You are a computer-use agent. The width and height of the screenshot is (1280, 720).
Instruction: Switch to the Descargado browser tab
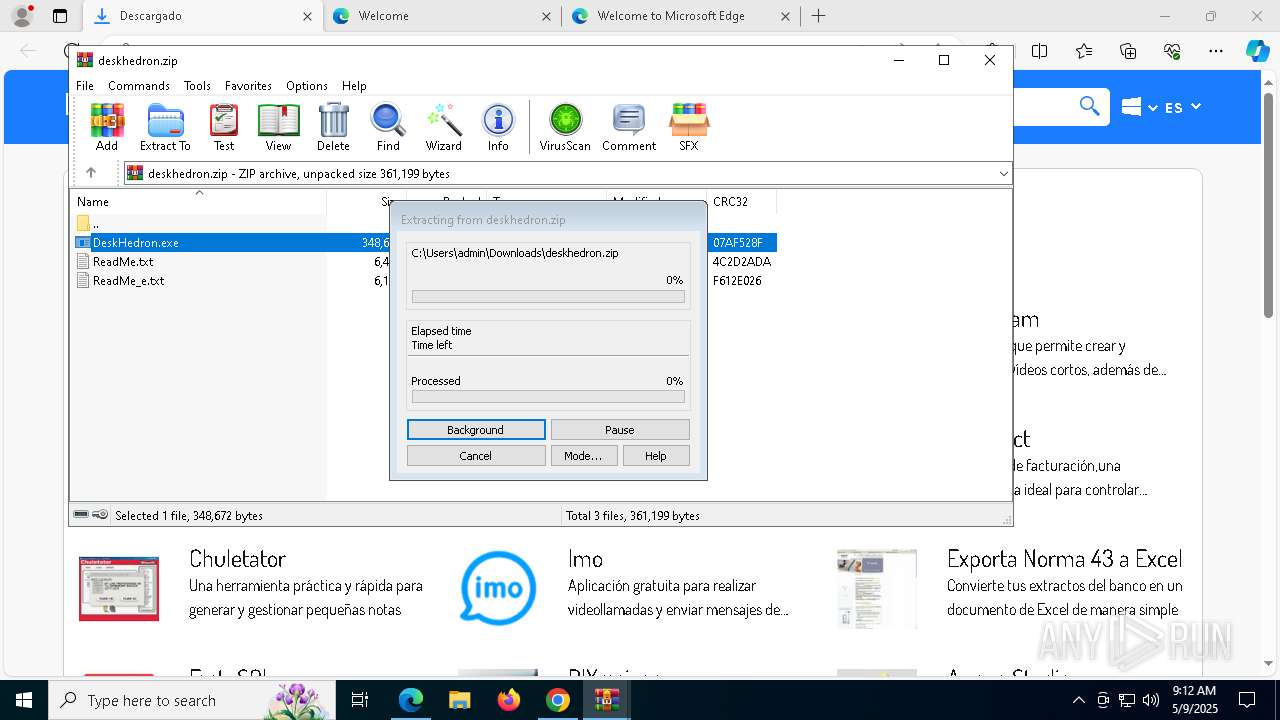(202, 16)
